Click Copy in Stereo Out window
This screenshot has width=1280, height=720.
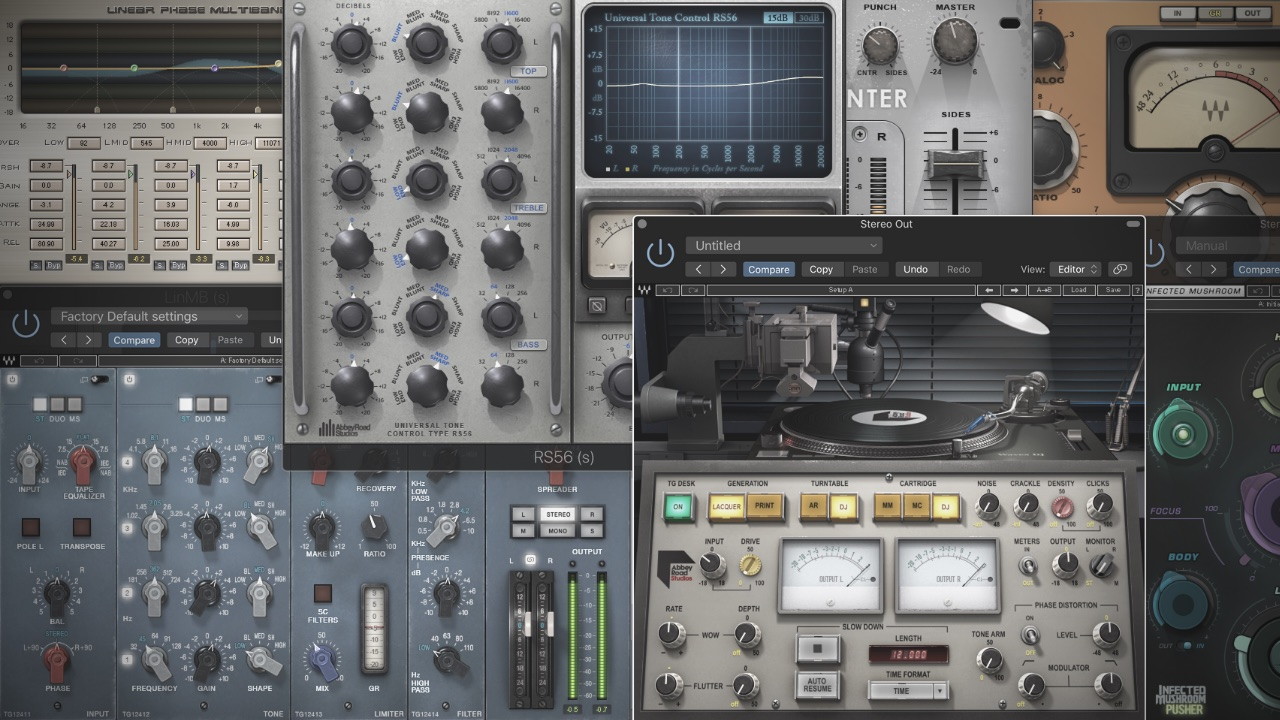tap(821, 269)
